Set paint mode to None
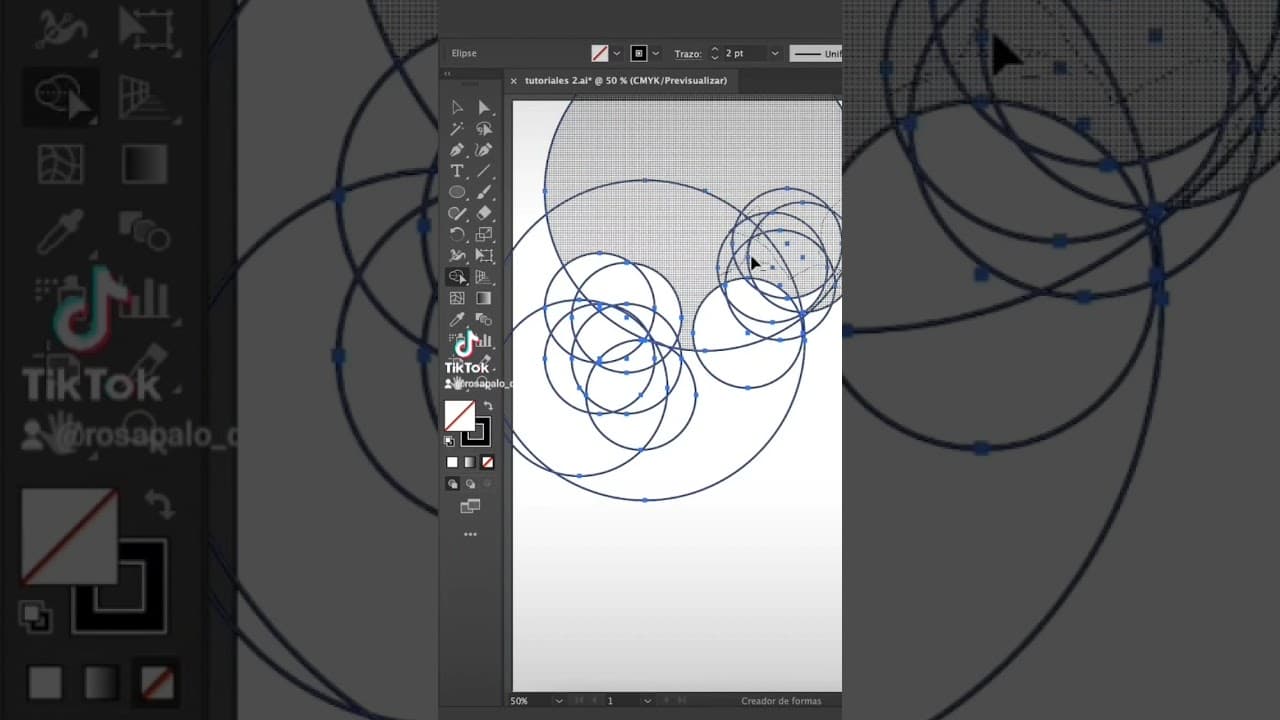The image size is (1280, 720). click(487, 462)
